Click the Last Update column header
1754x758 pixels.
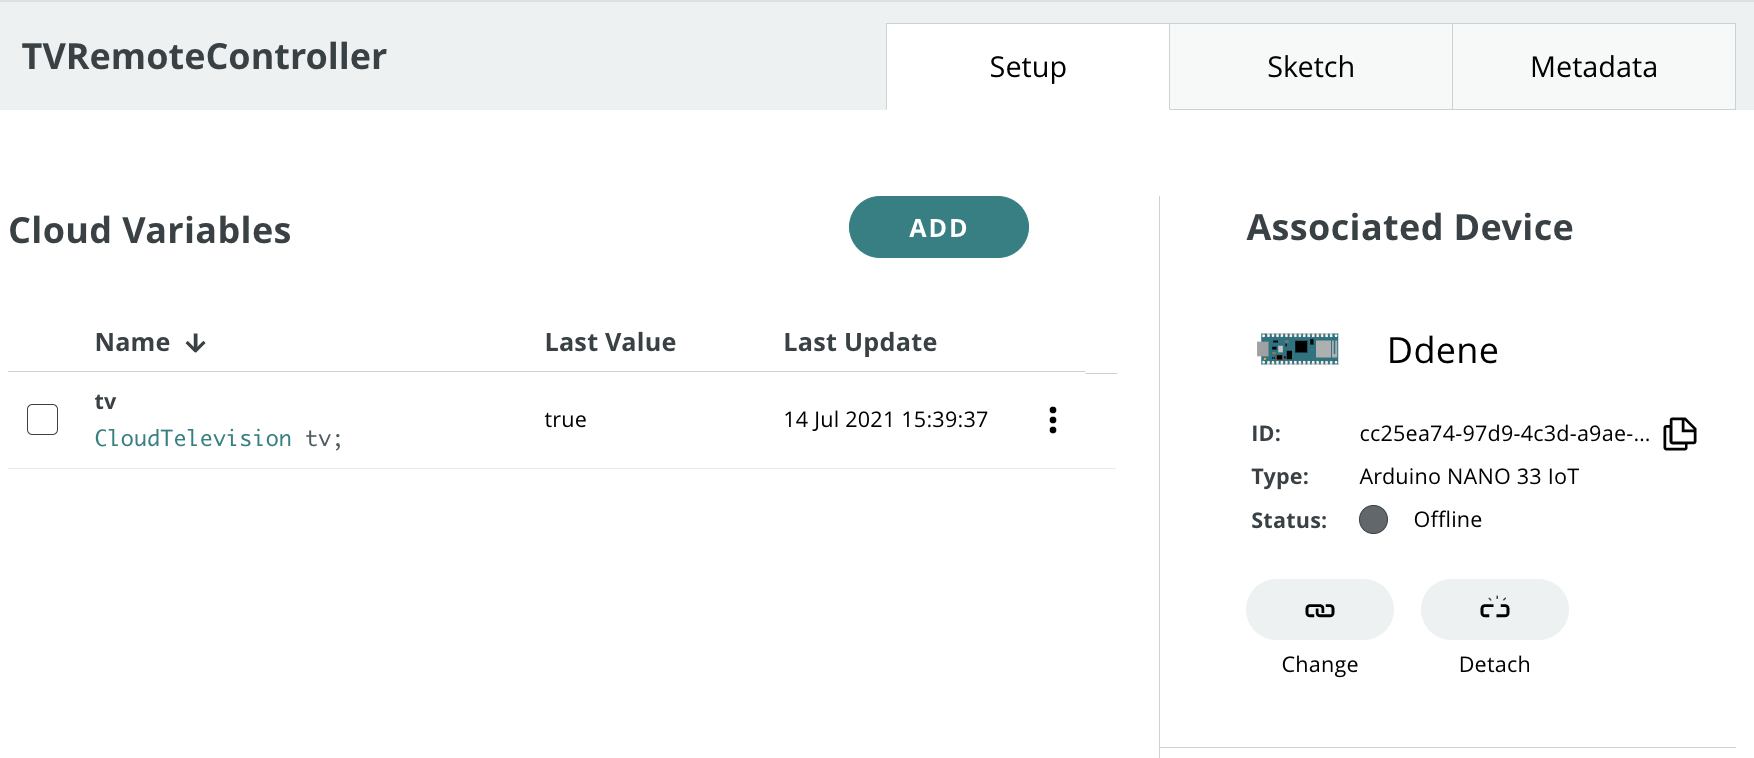tap(860, 343)
